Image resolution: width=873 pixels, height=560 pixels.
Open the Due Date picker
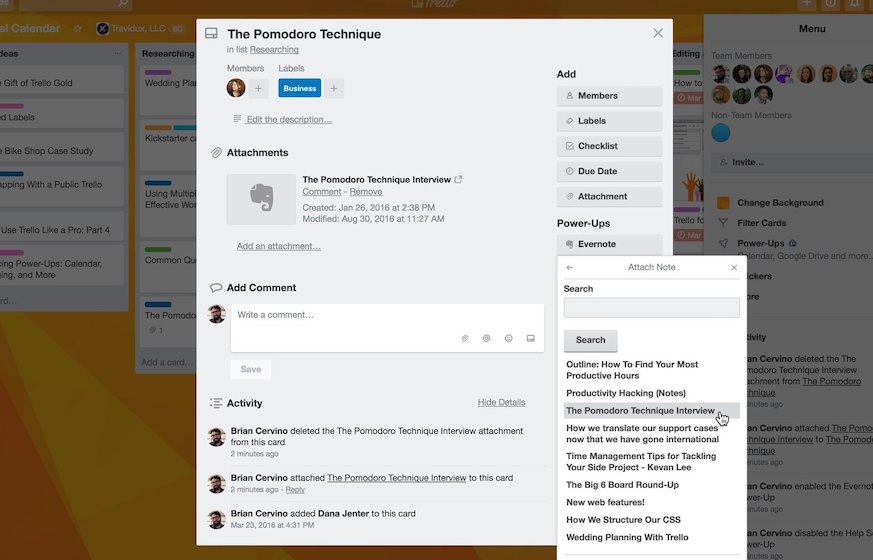click(x=609, y=171)
